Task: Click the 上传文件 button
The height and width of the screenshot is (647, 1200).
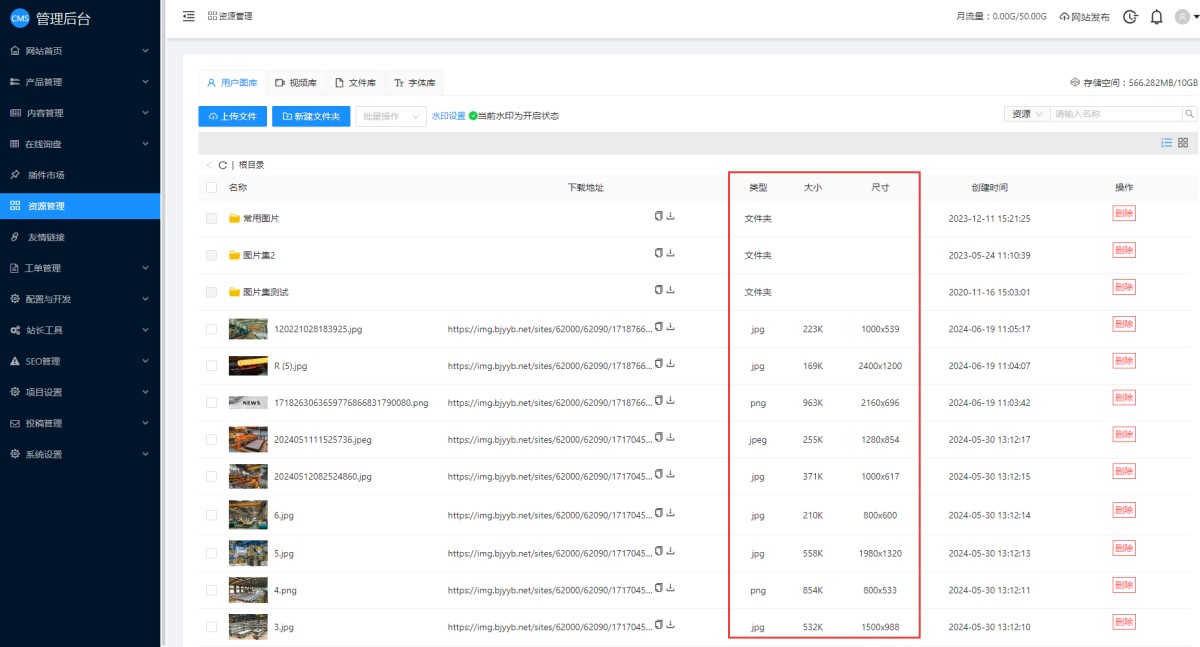Action: point(232,116)
